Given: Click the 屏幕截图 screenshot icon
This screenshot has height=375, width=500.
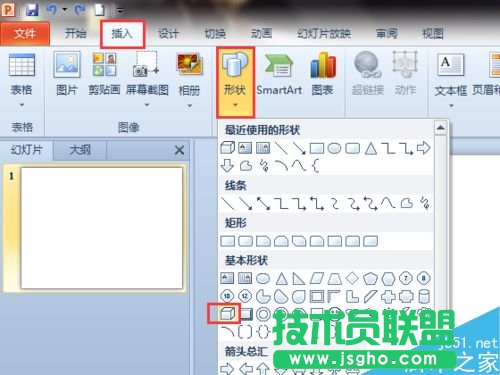Looking at the screenshot, I should [x=146, y=64].
